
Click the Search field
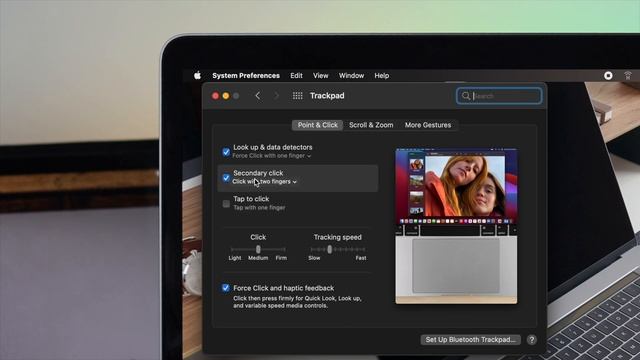tap(499, 96)
